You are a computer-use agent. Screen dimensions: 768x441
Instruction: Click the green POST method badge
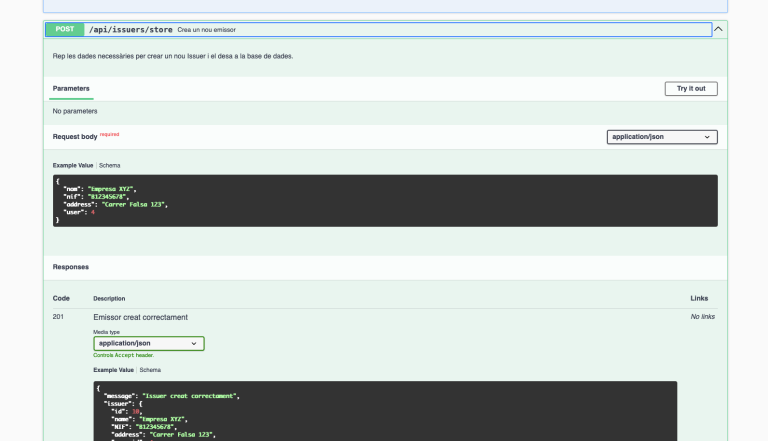pyautogui.click(x=65, y=29)
